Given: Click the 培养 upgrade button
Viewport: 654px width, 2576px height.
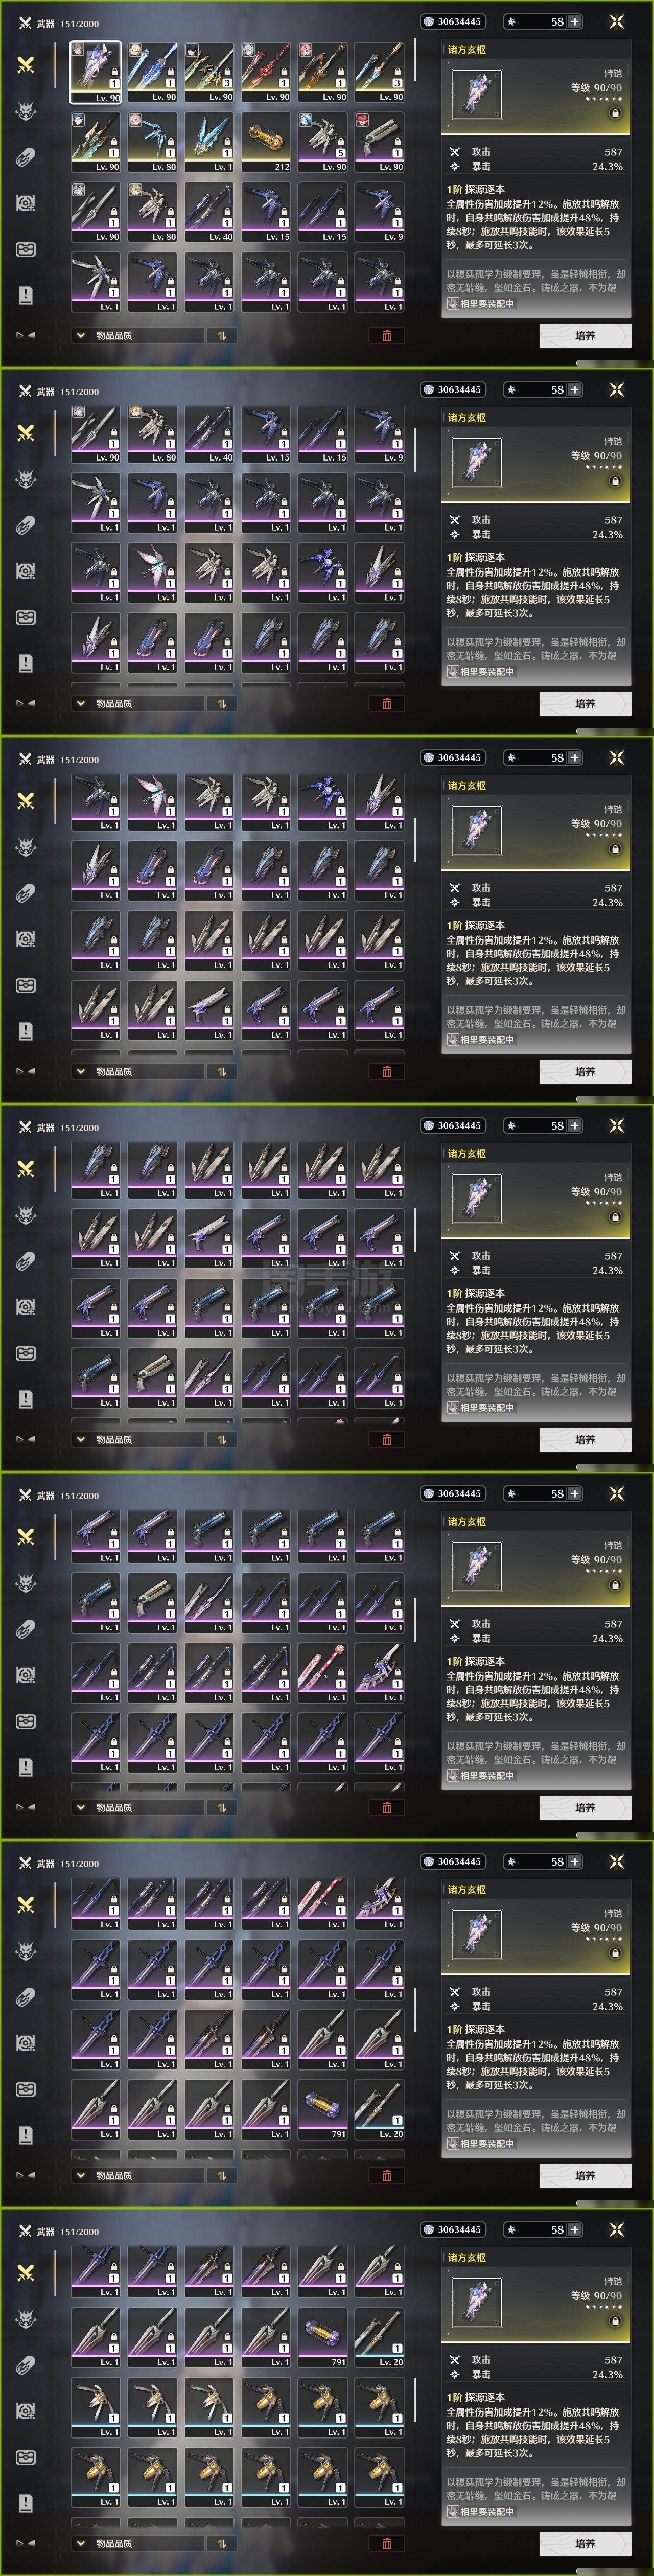Looking at the screenshot, I should click(585, 335).
